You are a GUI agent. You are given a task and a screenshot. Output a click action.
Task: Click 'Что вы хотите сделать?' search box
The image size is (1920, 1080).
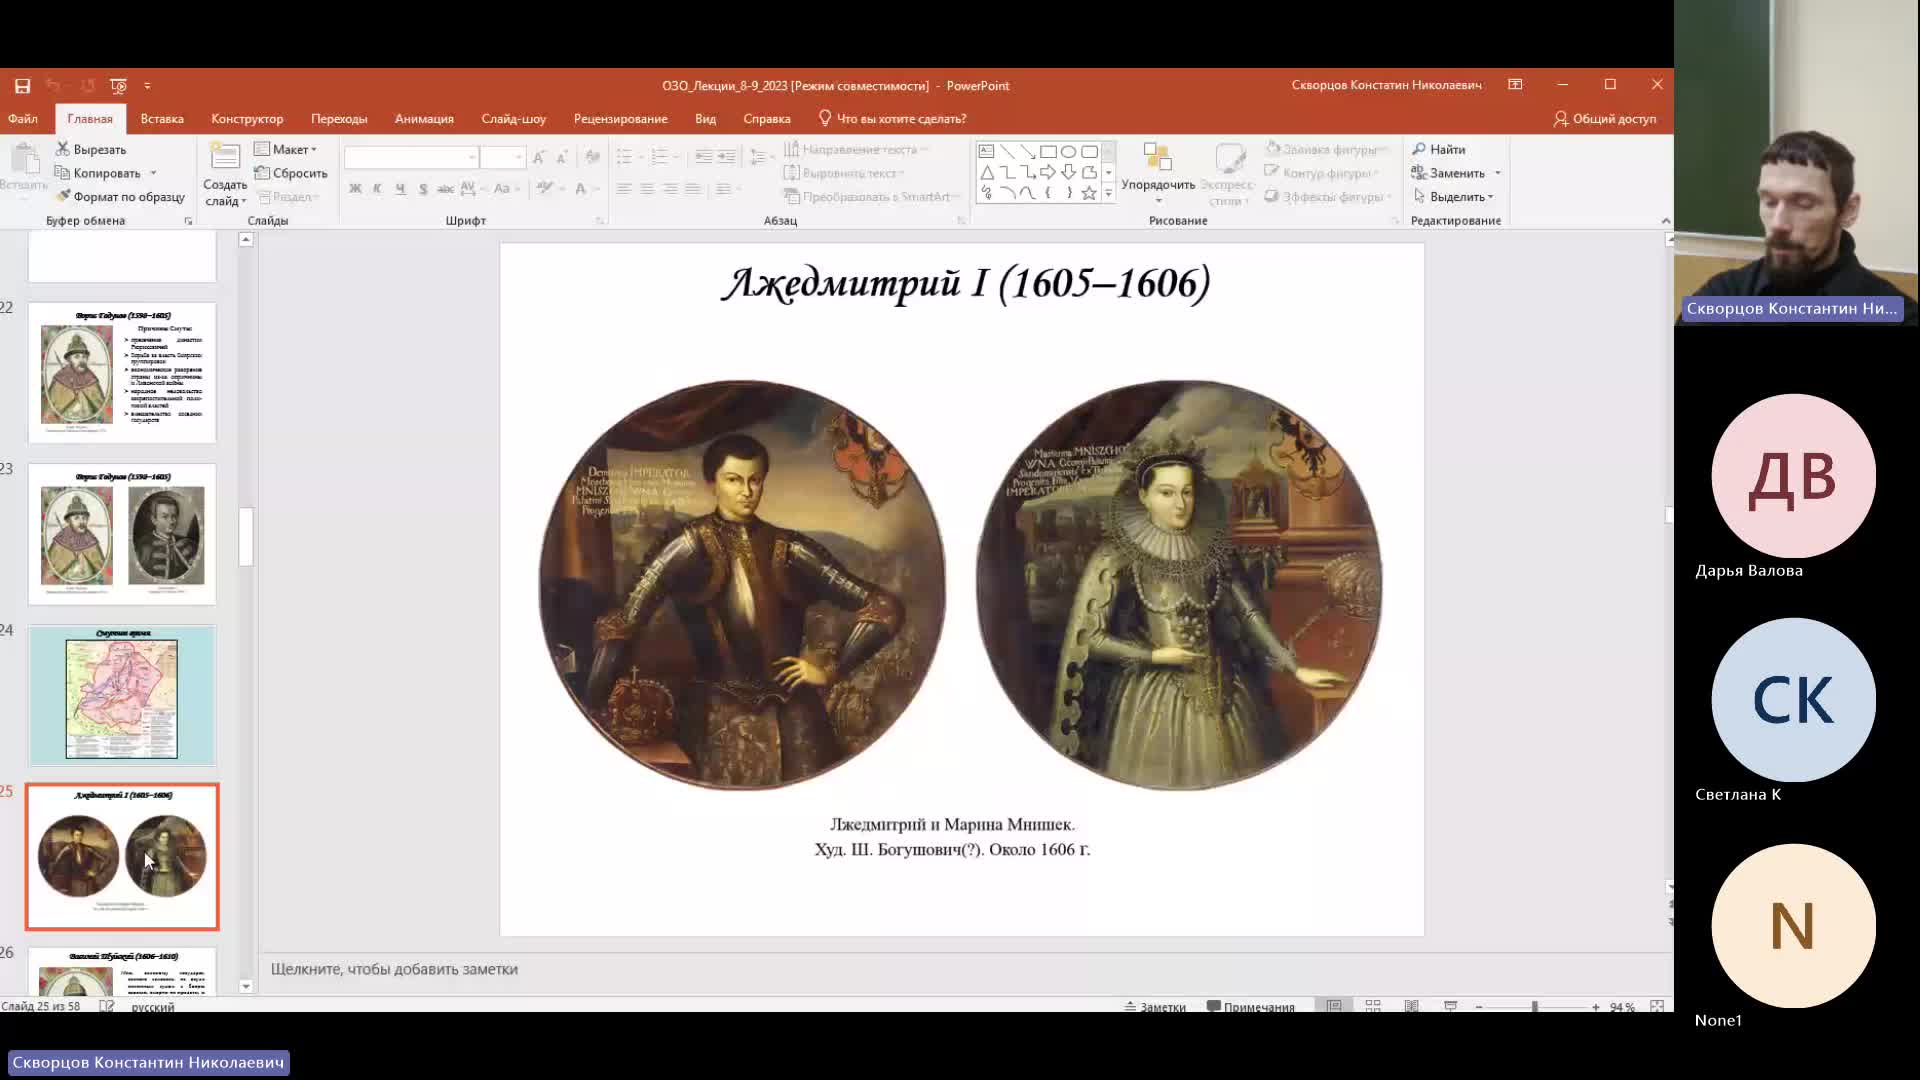[x=892, y=119]
